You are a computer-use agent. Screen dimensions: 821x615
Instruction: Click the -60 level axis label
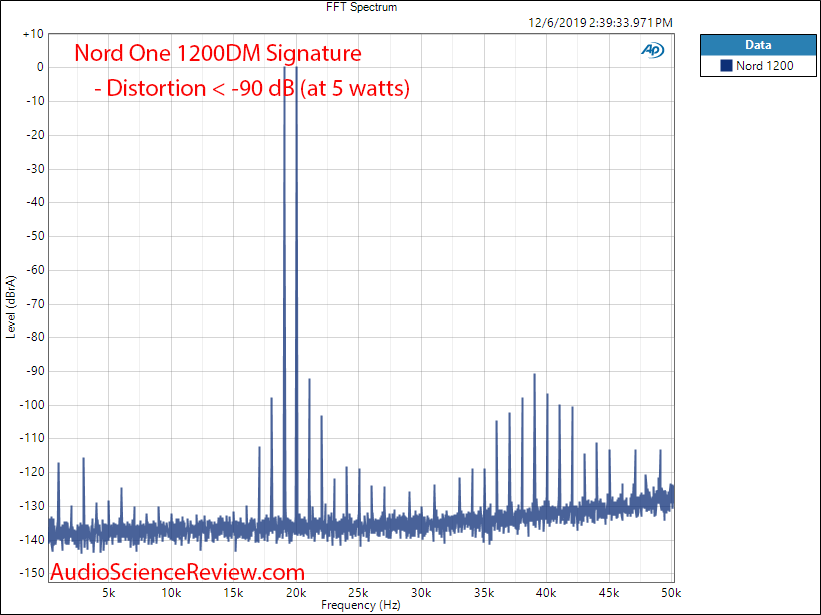35,270
